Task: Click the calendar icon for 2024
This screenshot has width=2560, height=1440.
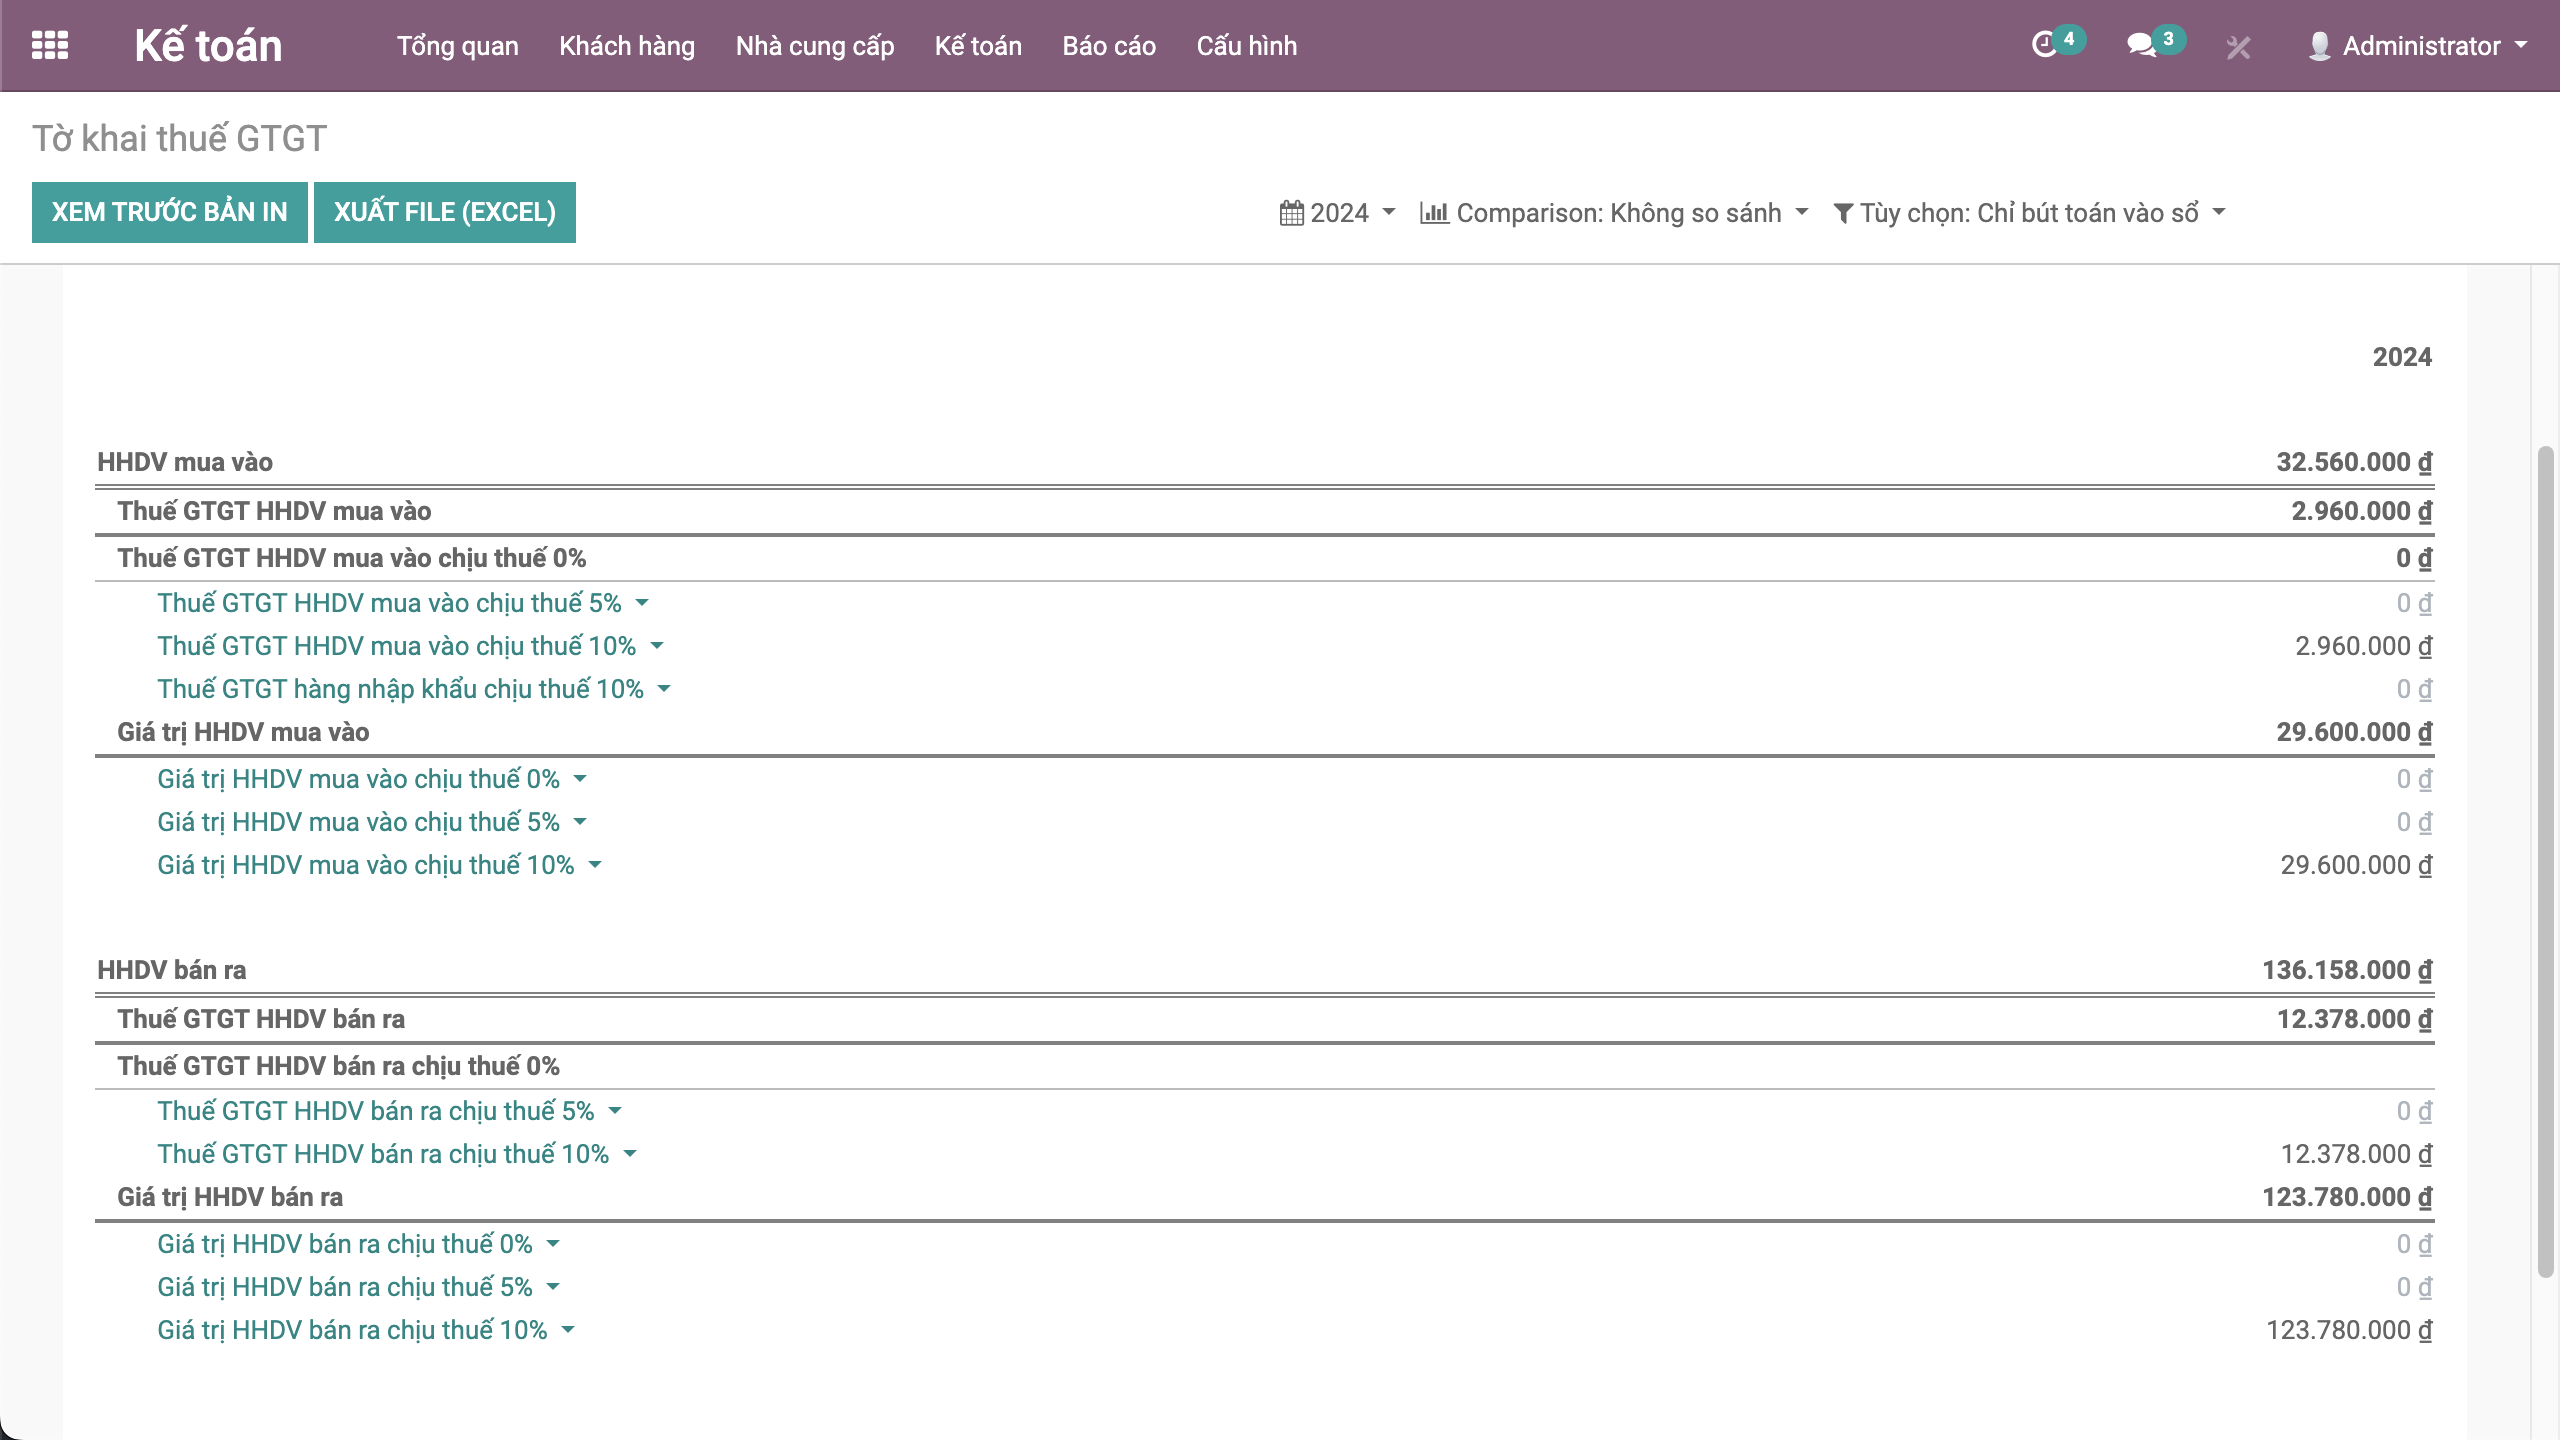Action: pyautogui.click(x=1291, y=213)
